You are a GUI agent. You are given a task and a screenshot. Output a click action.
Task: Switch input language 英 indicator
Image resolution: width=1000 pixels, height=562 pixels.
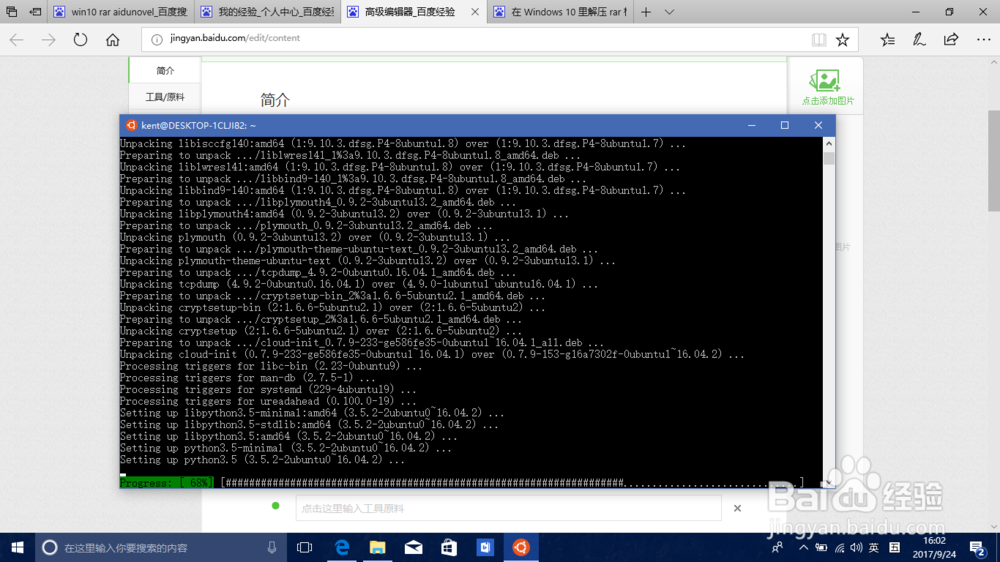(x=874, y=547)
